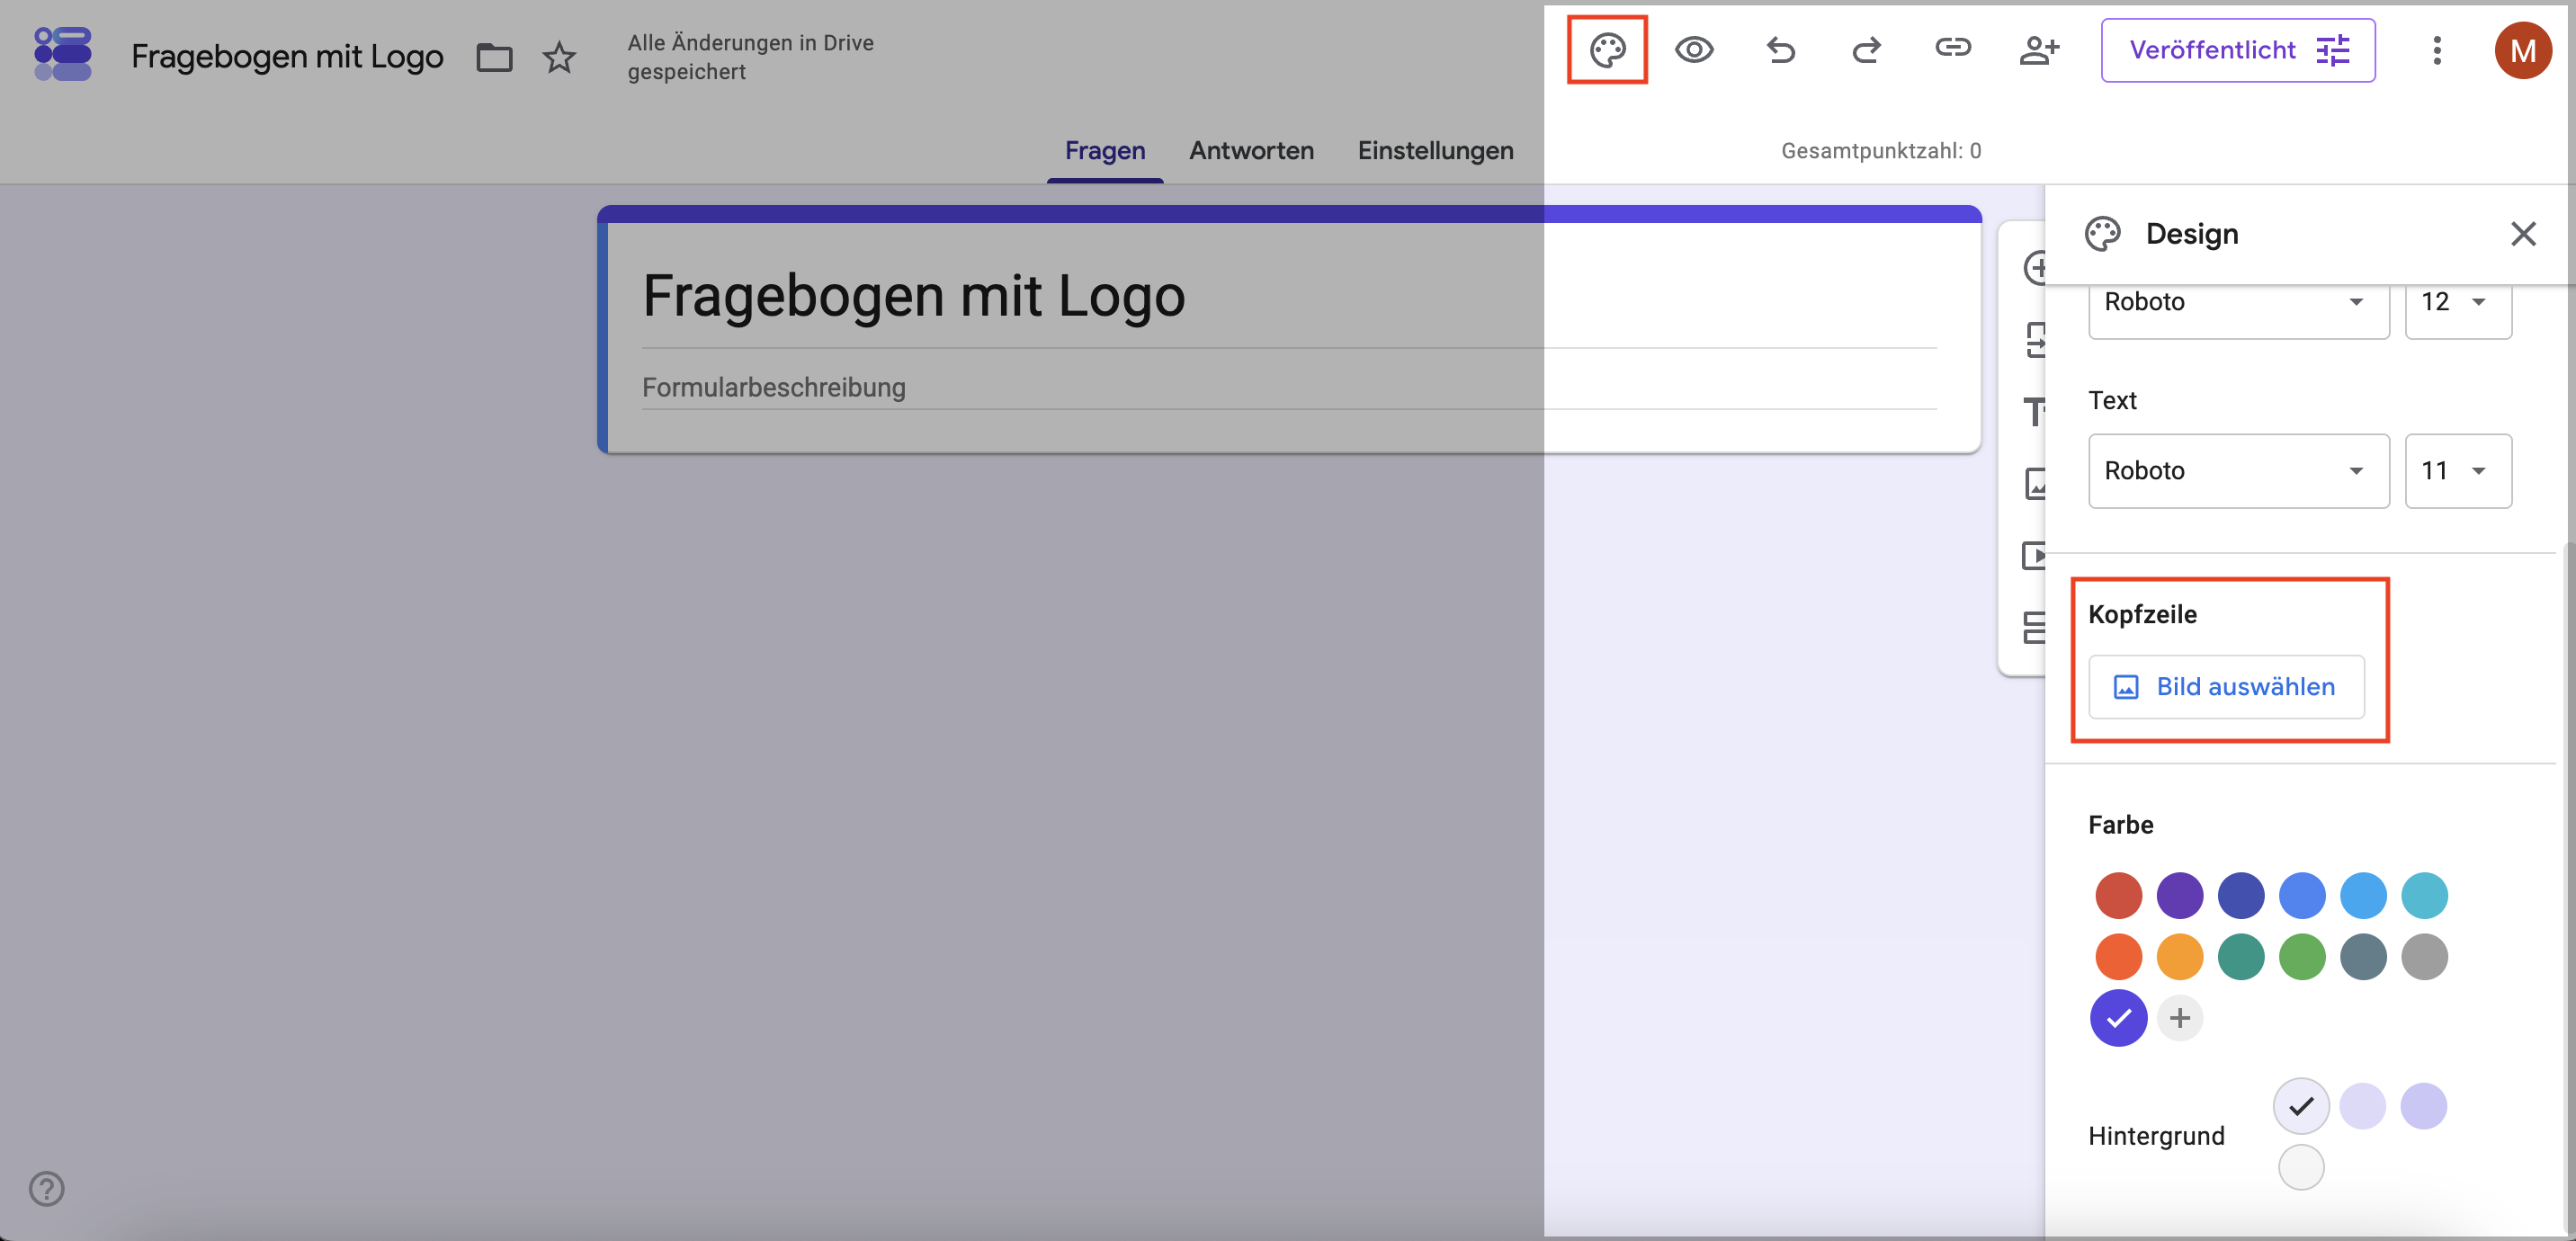2576x1241 pixels.
Task: Click the form title Fragebogen mit Logo
Action: pyautogui.click(x=913, y=296)
